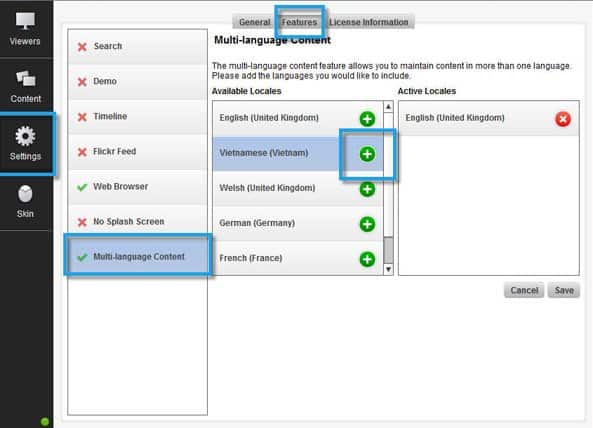
Task: Remove English (United Kingdom) from Active Locales
Action: tap(563, 119)
